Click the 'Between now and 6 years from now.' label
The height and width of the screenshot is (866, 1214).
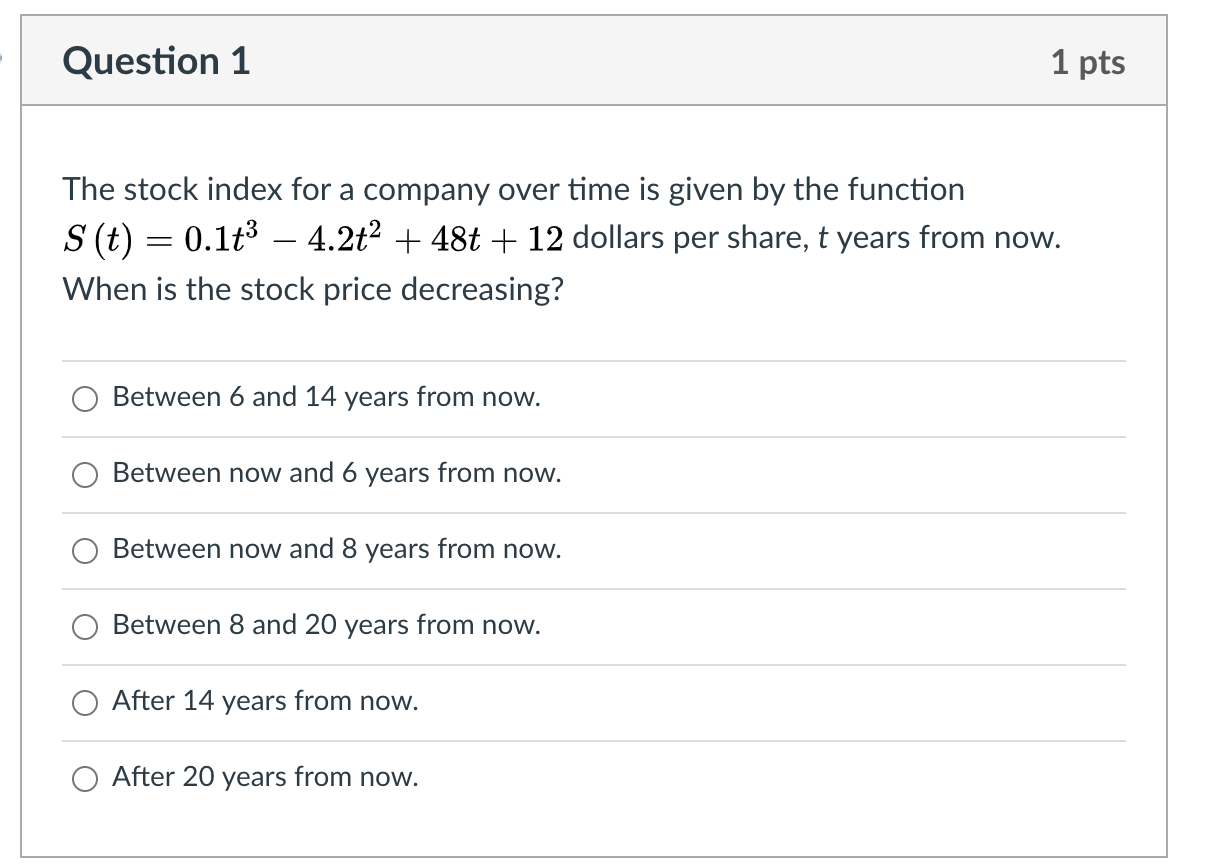tap(337, 473)
